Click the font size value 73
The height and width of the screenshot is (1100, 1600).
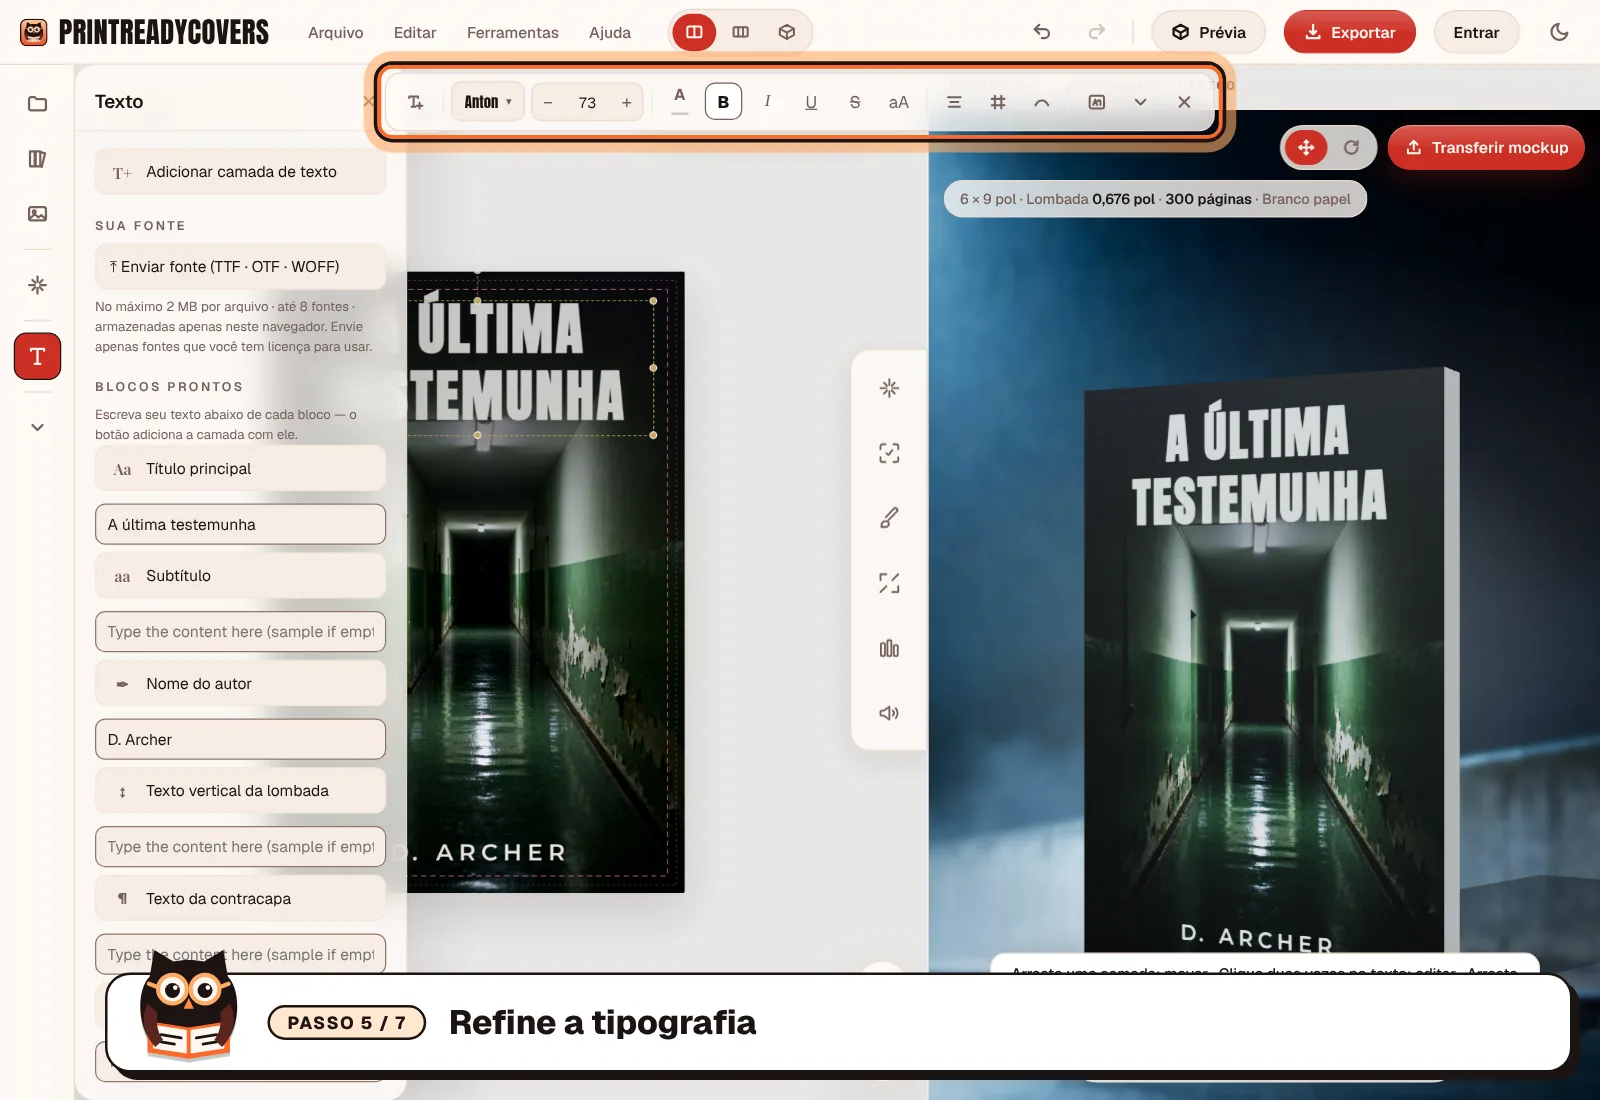[x=587, y=102]
